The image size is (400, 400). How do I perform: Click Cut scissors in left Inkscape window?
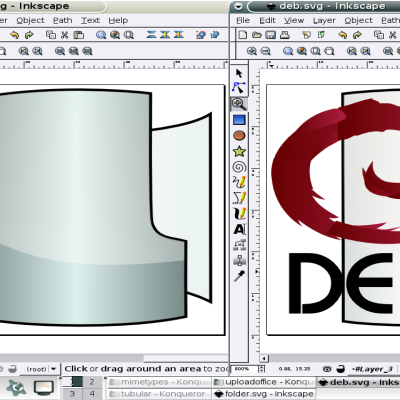tap(65, 35)
